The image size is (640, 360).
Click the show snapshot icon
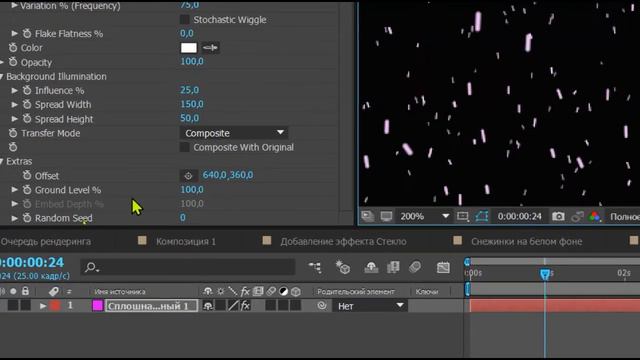click(x=577, y=216)
